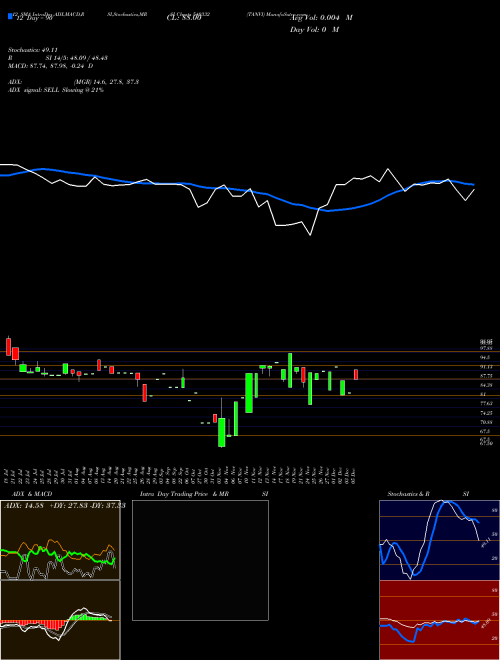The height and width of the screenshot is (660, 500).
Task: Click the 'Avg Vol: 0.004 M' label
Action: click(321, 18)
